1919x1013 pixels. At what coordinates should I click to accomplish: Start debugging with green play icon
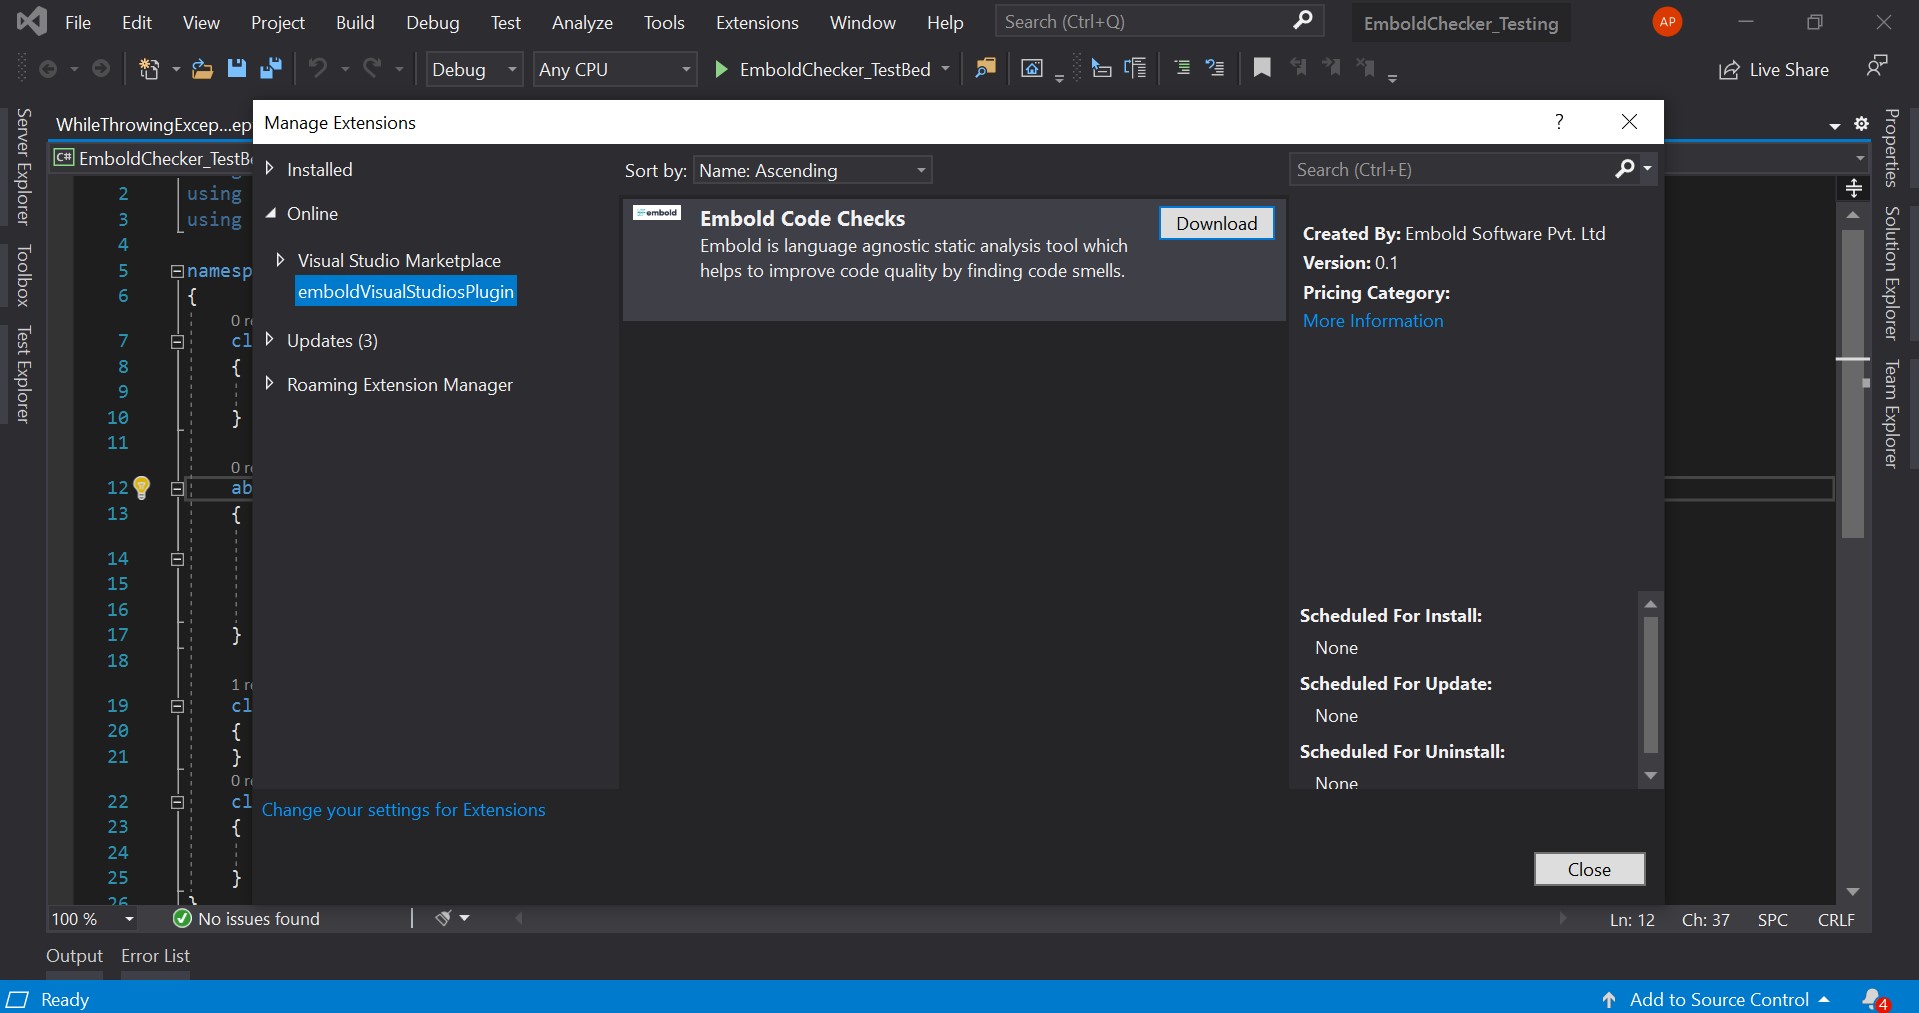coord(721,69)
